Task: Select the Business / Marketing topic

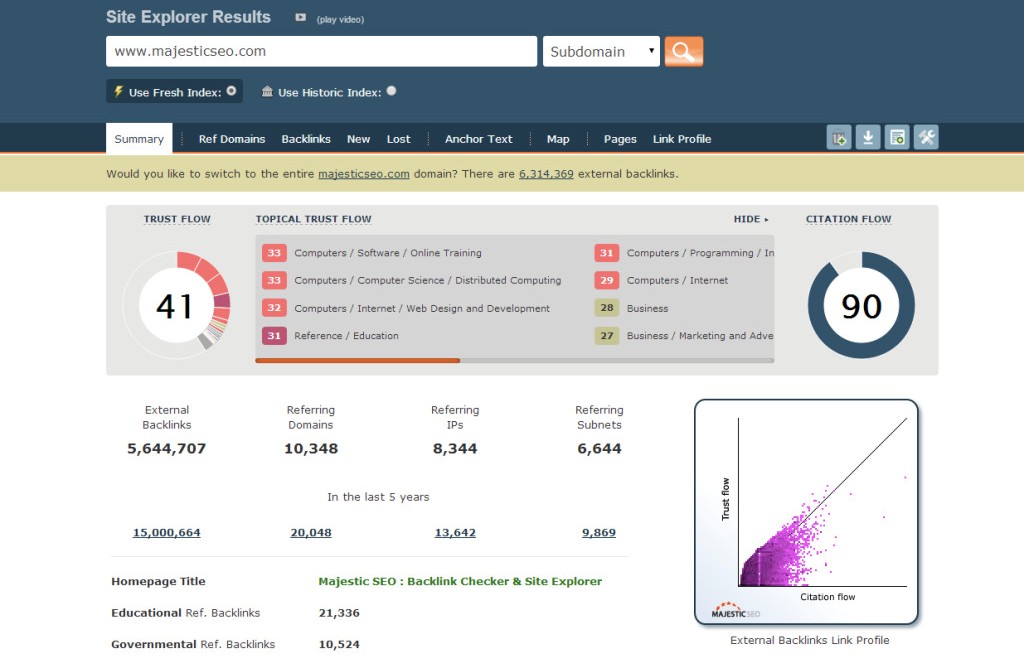Action: pos(700,336)
